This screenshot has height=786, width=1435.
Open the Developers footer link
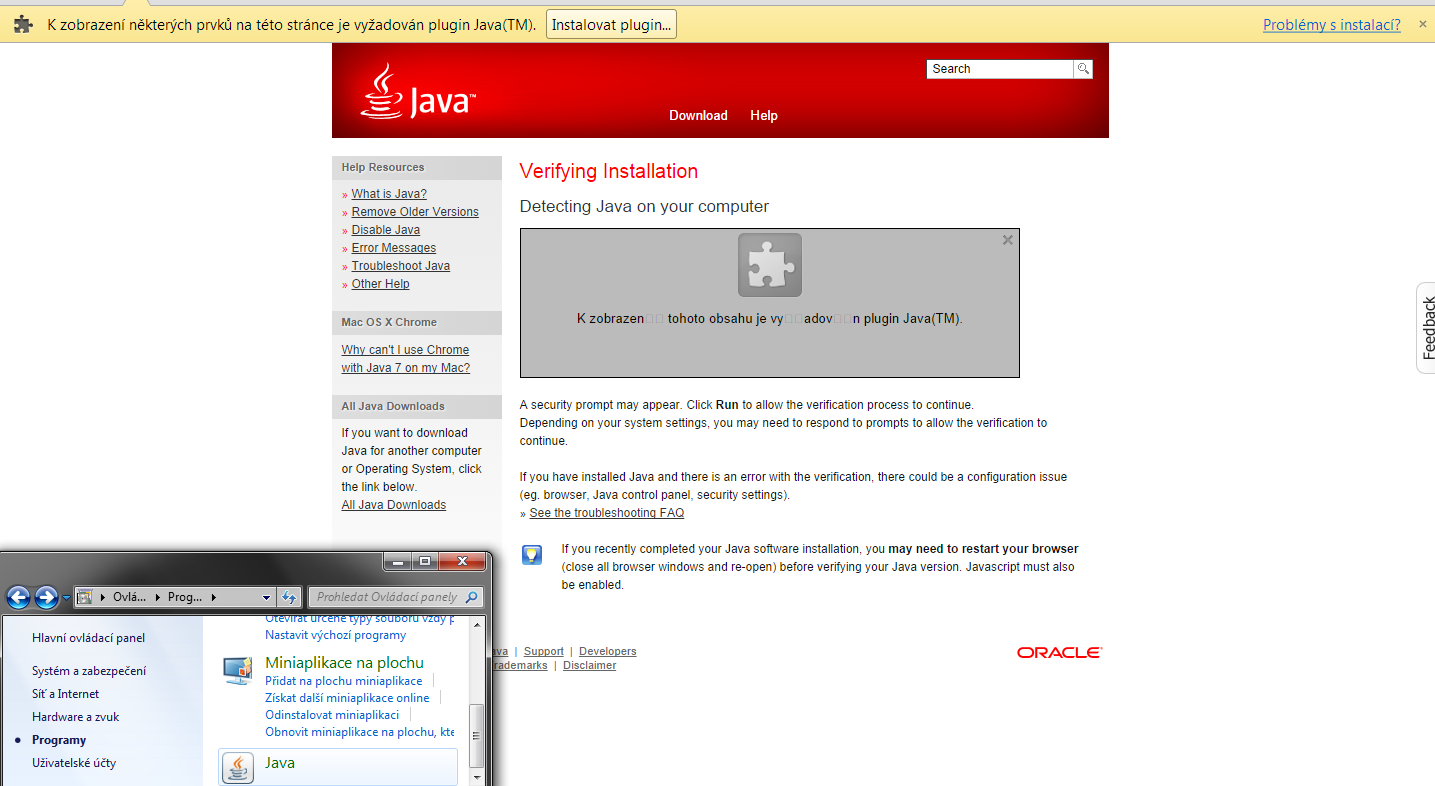(x=608, y=652)
